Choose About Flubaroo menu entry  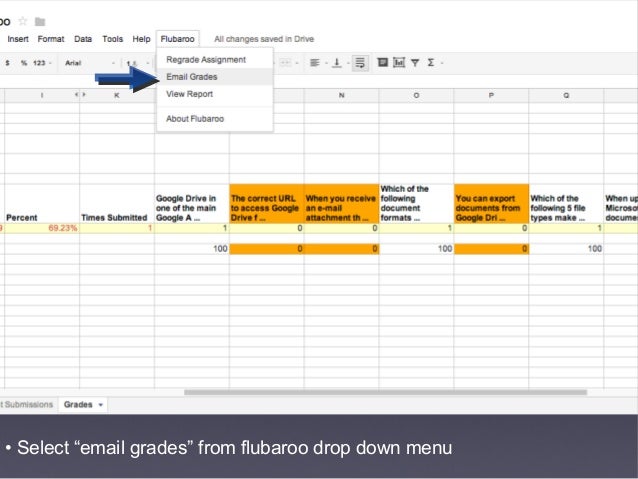pos(215,119)
